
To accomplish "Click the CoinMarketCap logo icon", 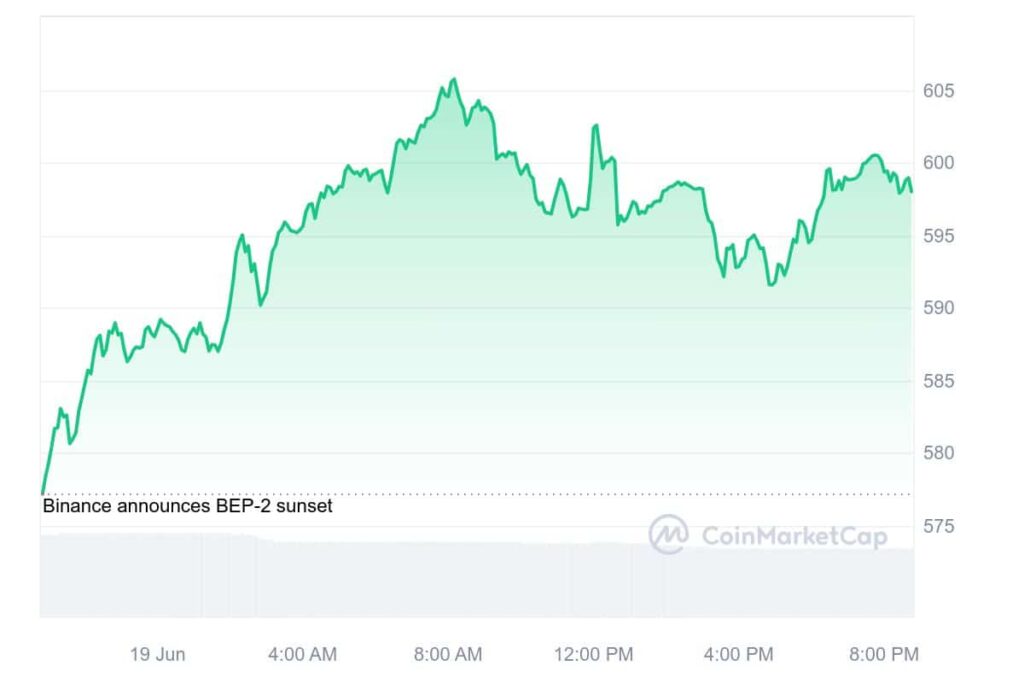I will tap(668, 535).
